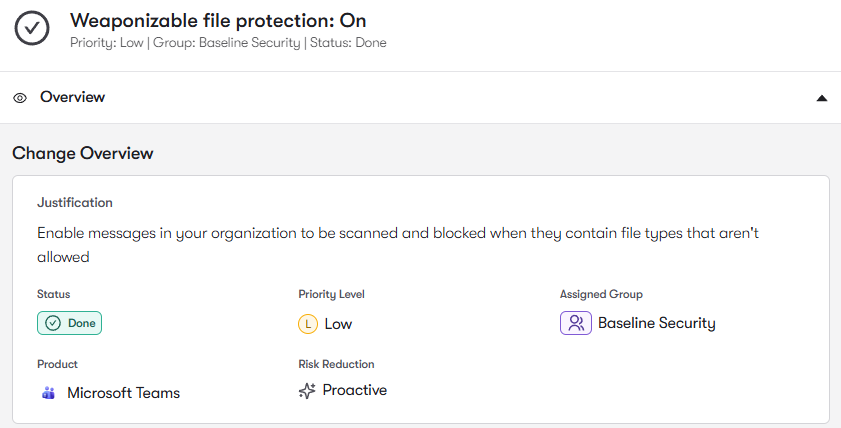The width and height of the screenshot is (841, 428).
Task: Click the Proactive sparkle icon
Action: [x=308, y=391]
